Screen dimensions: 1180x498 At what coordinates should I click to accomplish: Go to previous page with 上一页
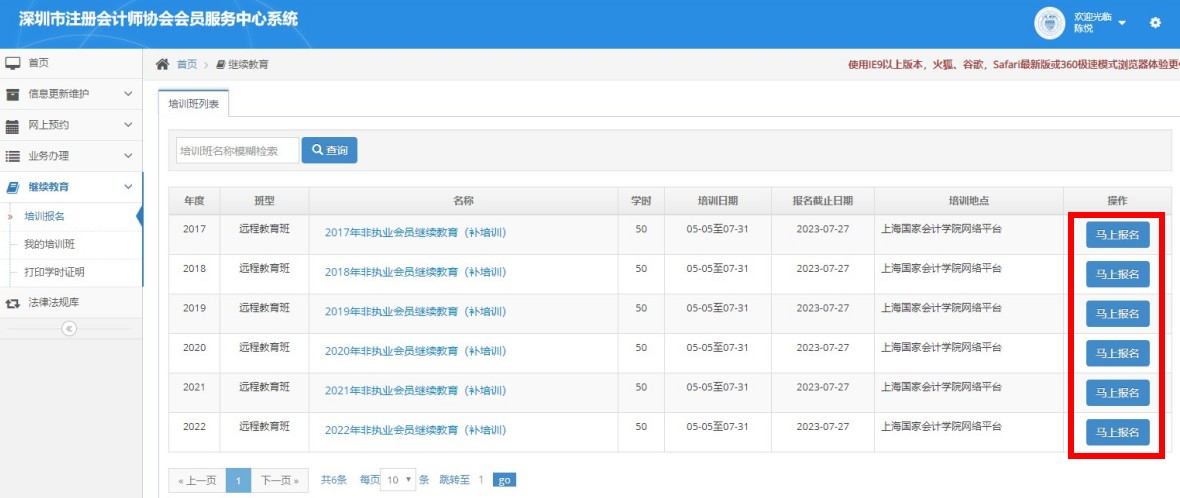(x=197, y=480)
